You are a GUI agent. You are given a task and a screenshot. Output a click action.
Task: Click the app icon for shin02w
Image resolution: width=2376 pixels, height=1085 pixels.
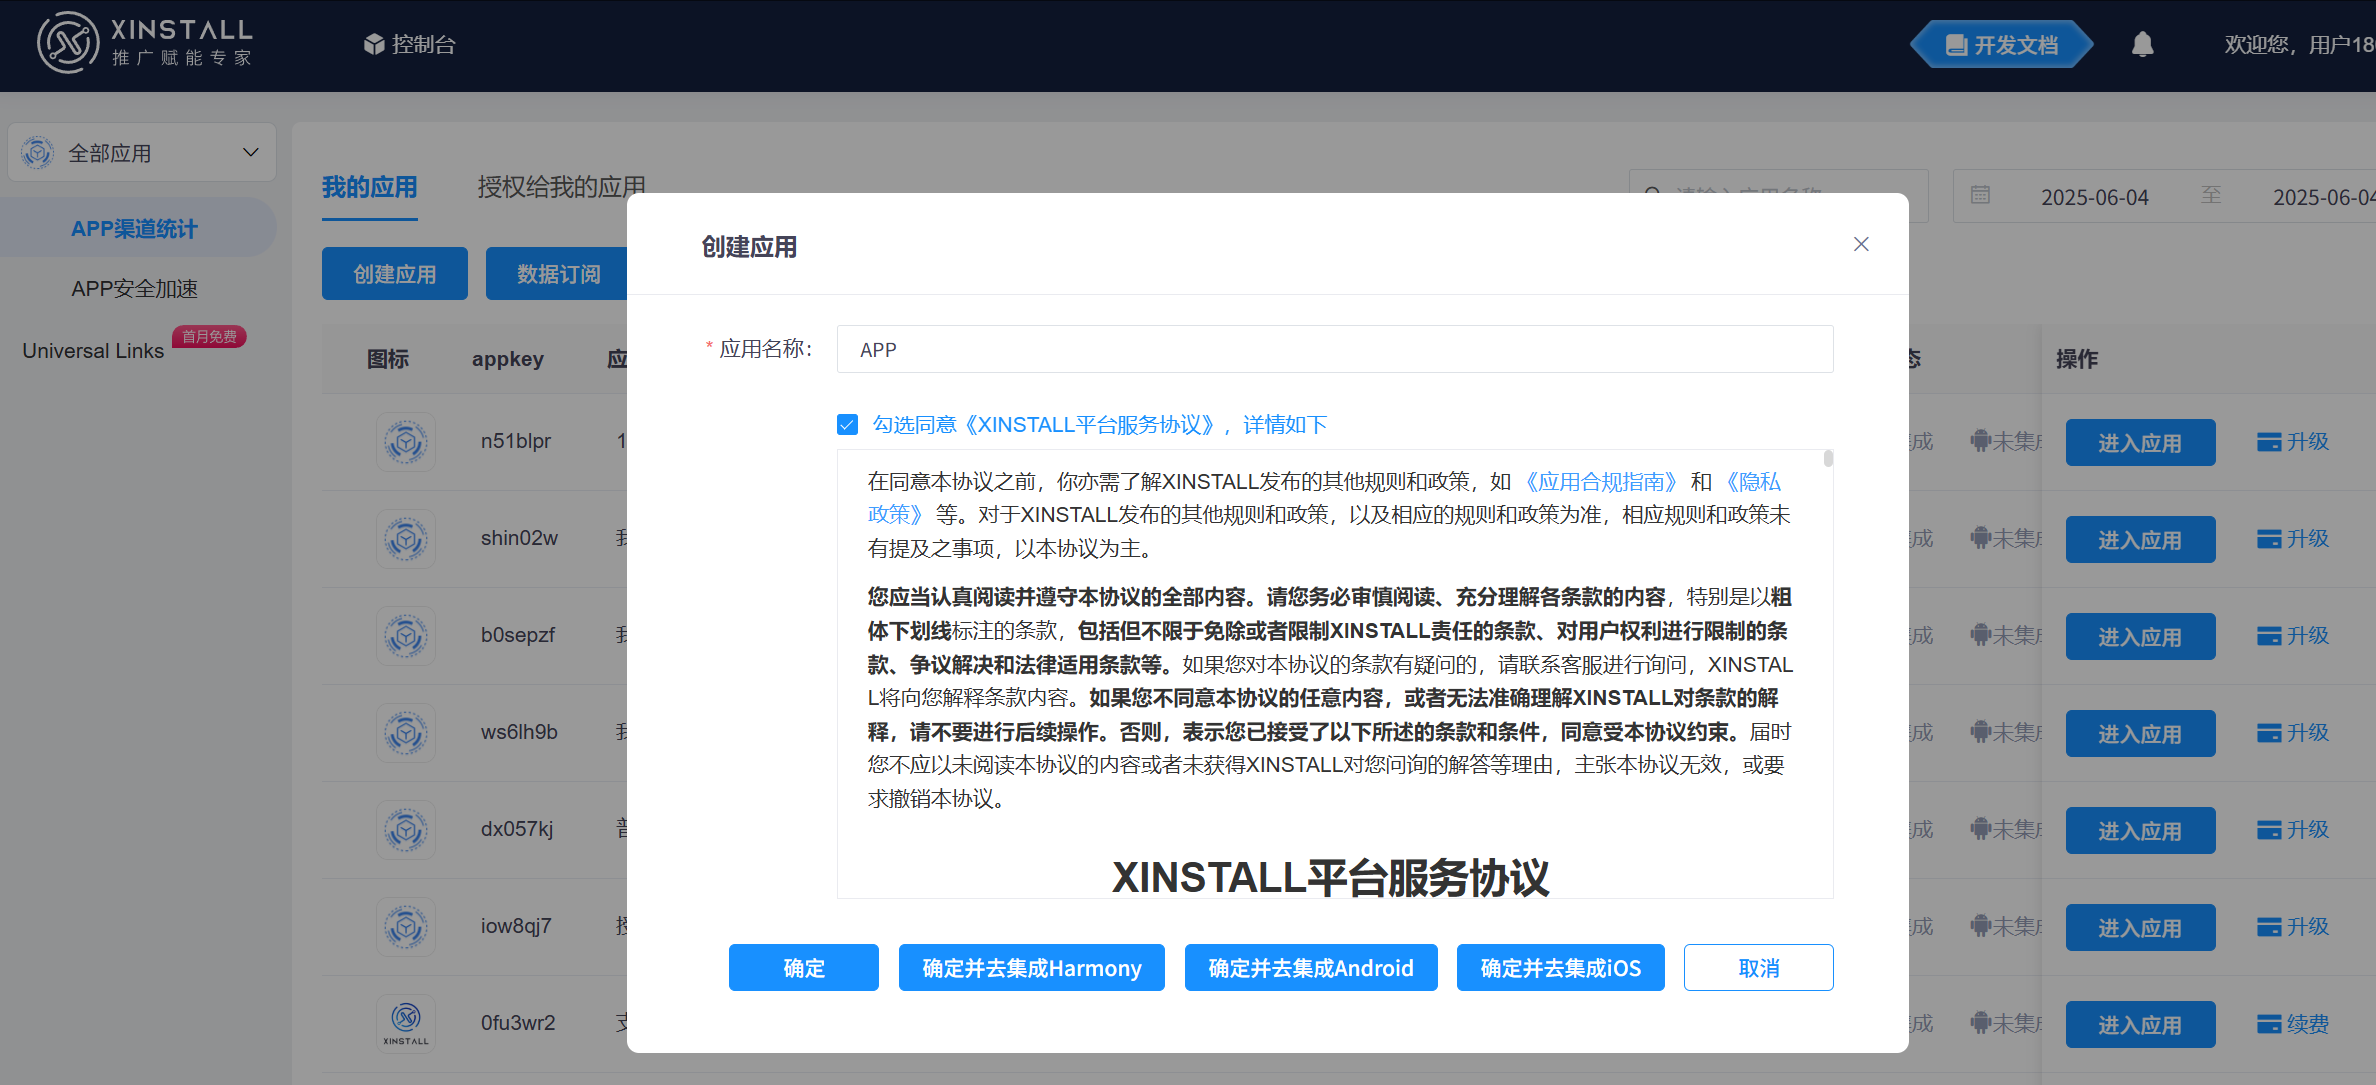coord(406,539)
